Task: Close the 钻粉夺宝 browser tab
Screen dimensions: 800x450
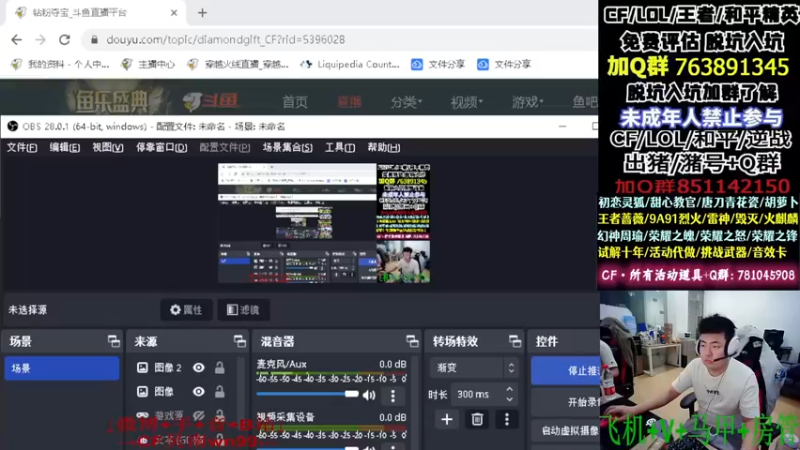Action: (x=173, y=13)
